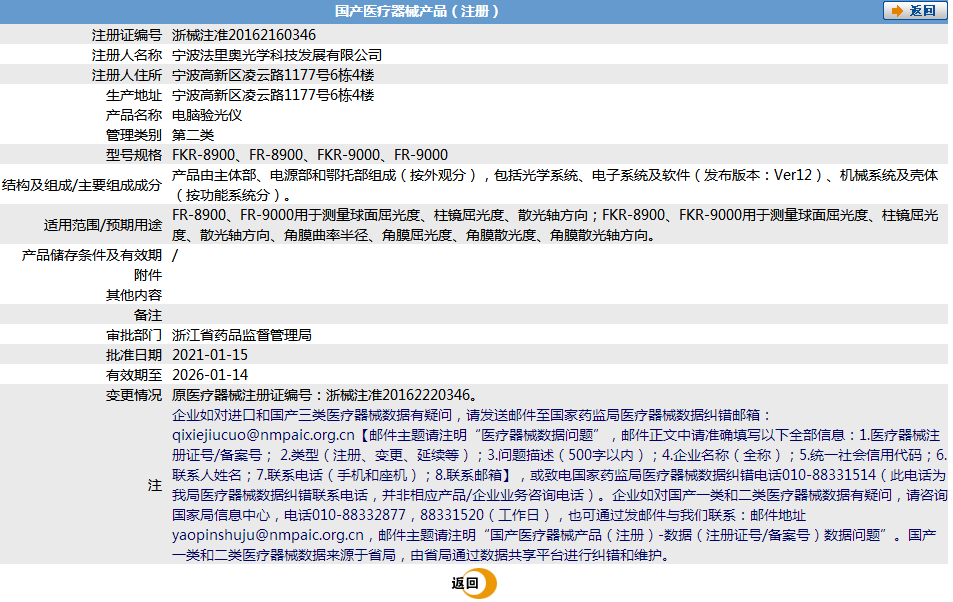Image resolution: width=953 pixels, height=602 pixels.
Task: Click the 管理类别 label
Action: click(x=134, y=135)
